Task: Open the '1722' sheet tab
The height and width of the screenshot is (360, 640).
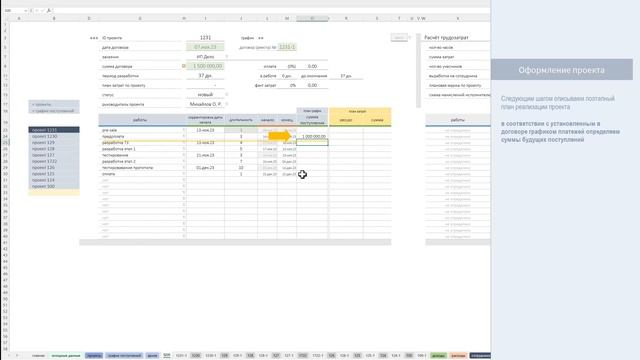Action: point(303,356)
